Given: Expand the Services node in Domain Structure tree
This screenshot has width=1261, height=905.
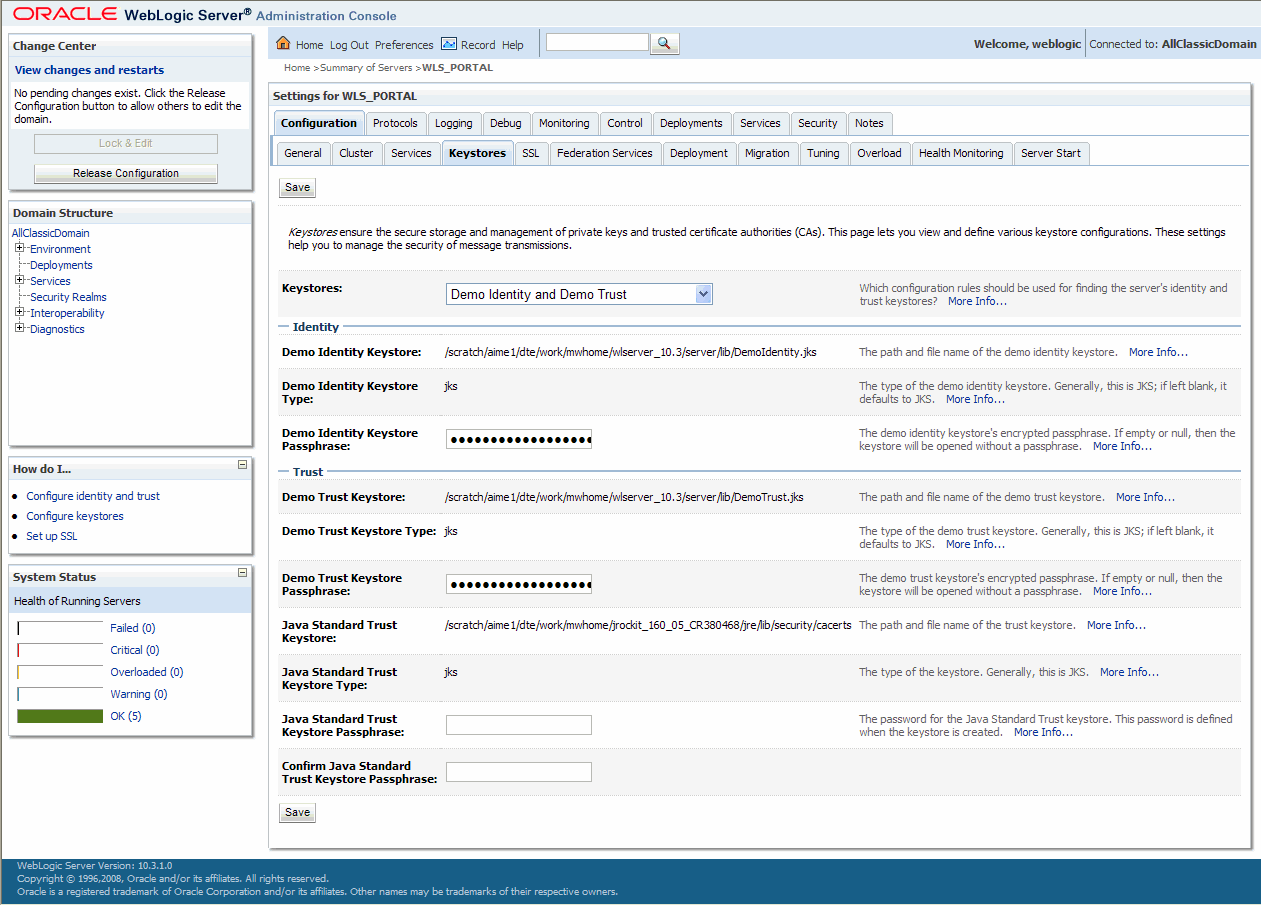Looking at the screenshot, I should pos(20,280).
